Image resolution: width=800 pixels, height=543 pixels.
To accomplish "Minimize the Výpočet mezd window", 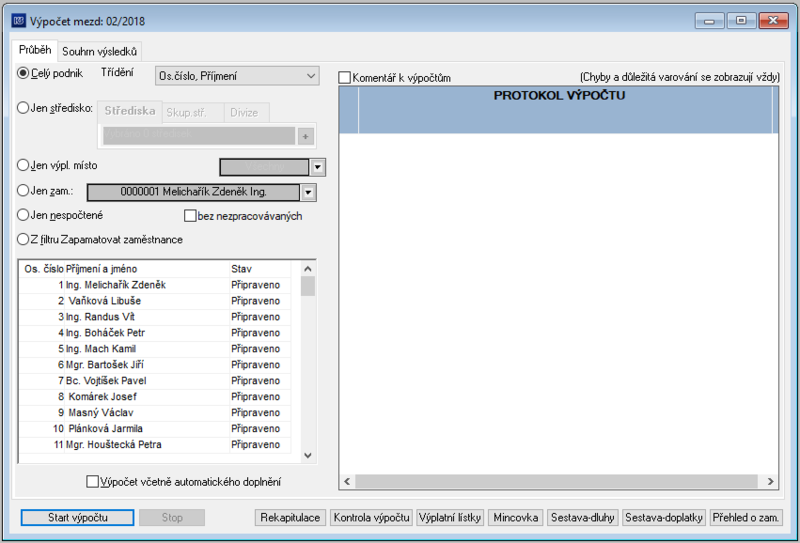I will click(709, 21).
